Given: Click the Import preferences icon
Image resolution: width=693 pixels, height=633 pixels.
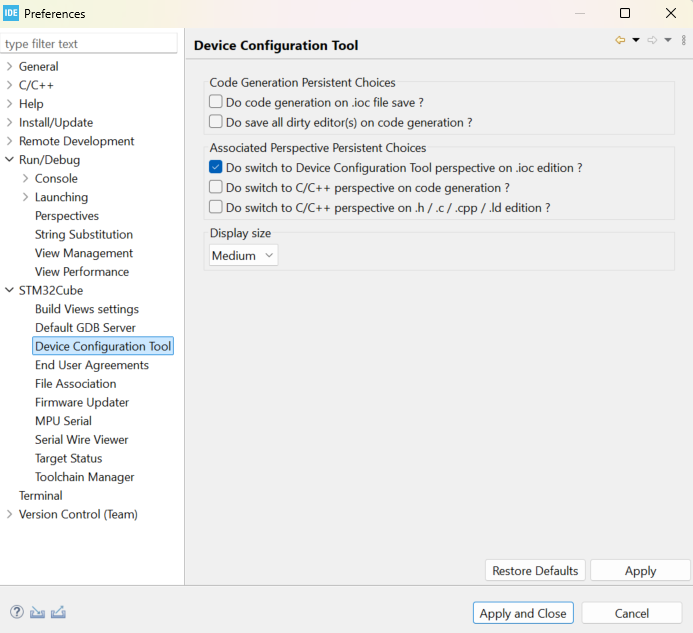Looking at the screenshot, I should pos(38,612).
